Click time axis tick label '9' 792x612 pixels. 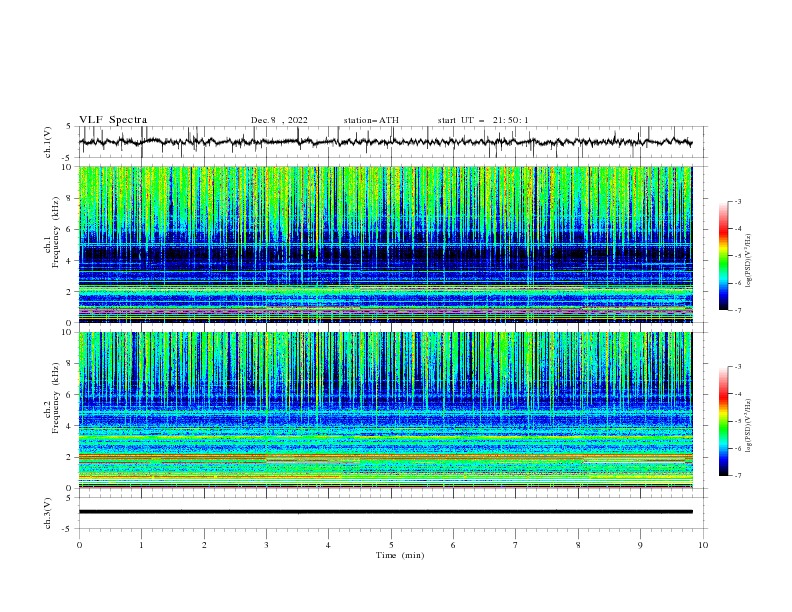tap(640, 545)
